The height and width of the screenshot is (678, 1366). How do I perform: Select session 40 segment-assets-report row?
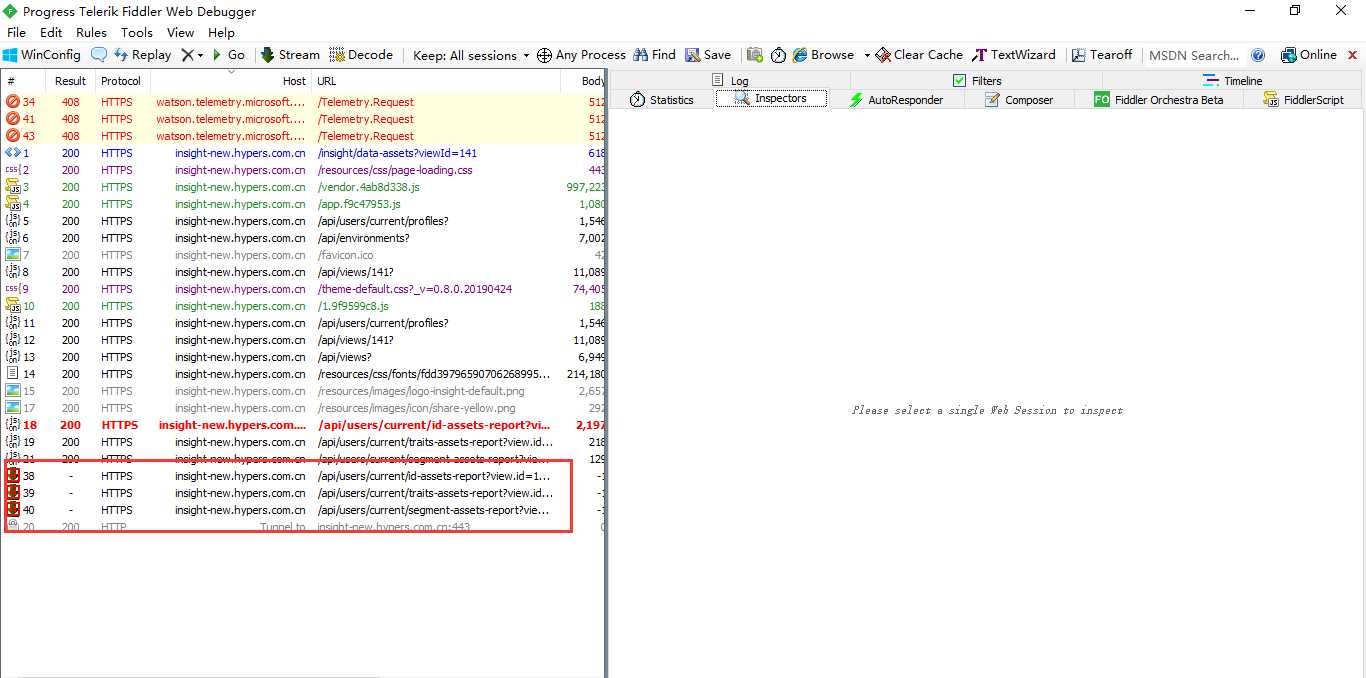[x=304, y=510]
